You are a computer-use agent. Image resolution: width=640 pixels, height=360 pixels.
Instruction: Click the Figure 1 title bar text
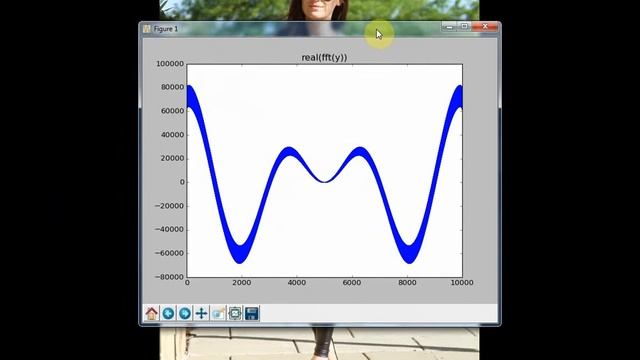[x=166, y=29]
